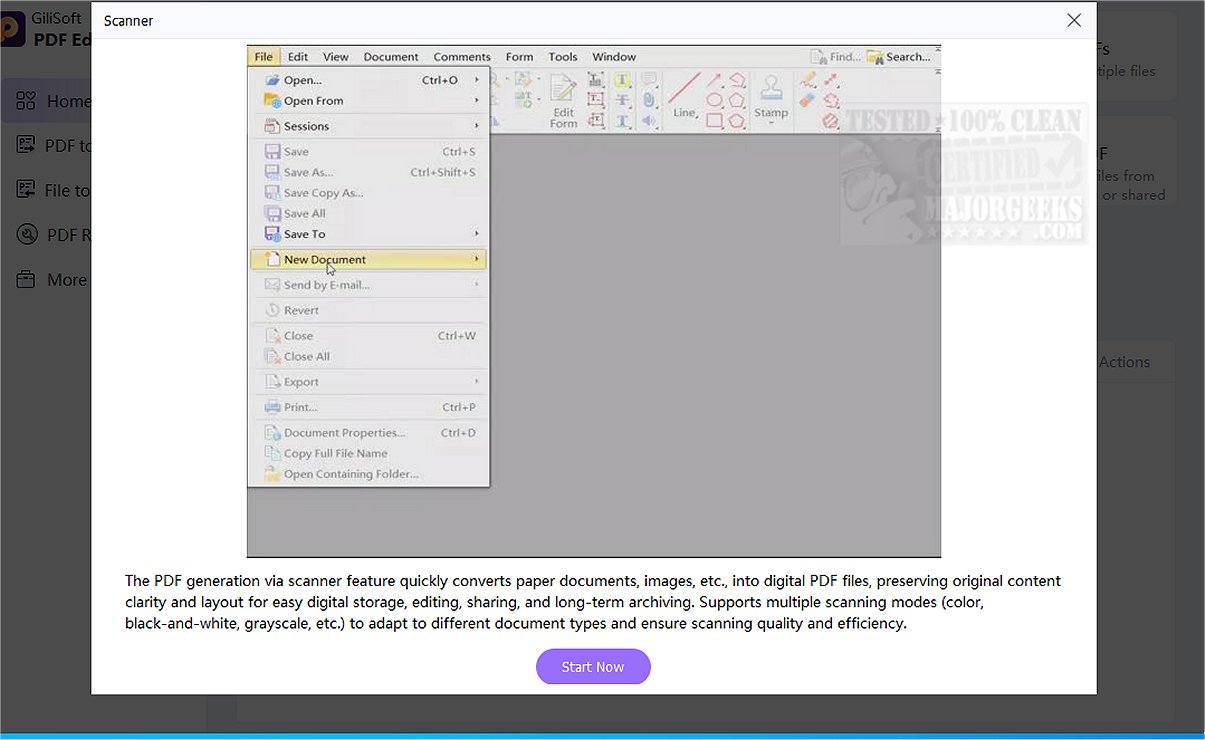This screenshot has height=740, width=1205.
Task: Expand the Sessions submenu
Action: click(368, 126)
